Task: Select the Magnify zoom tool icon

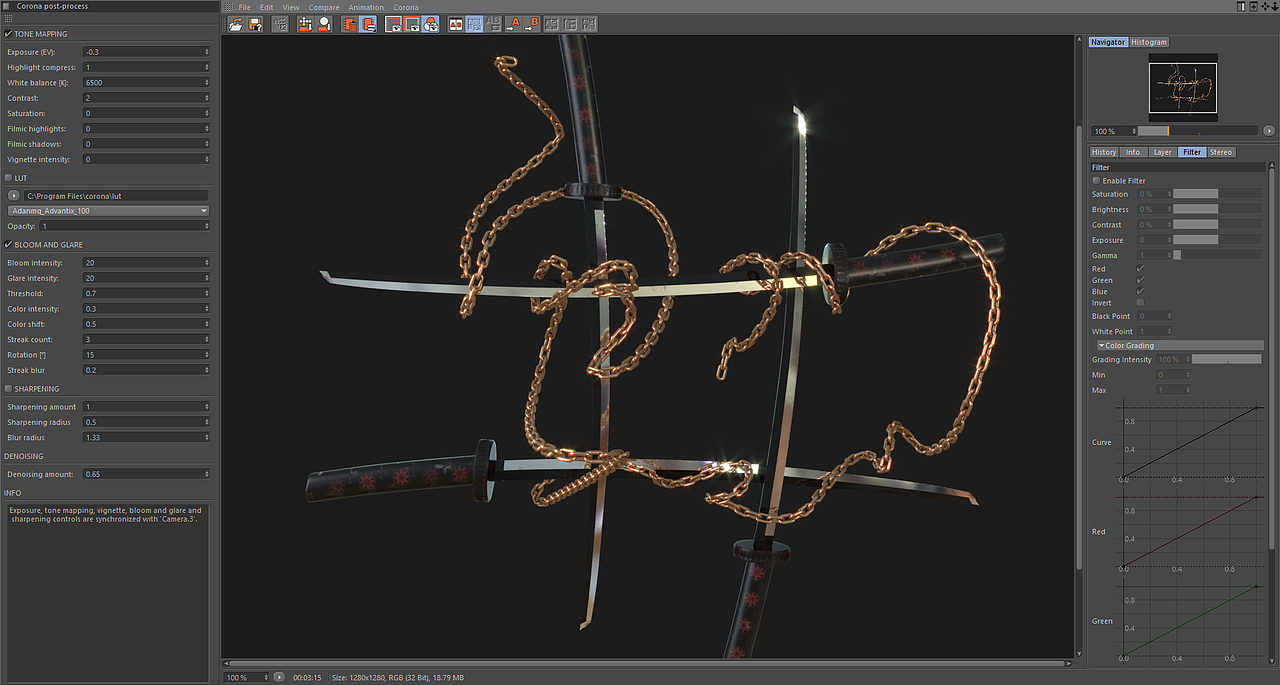Action: point(323,24)
